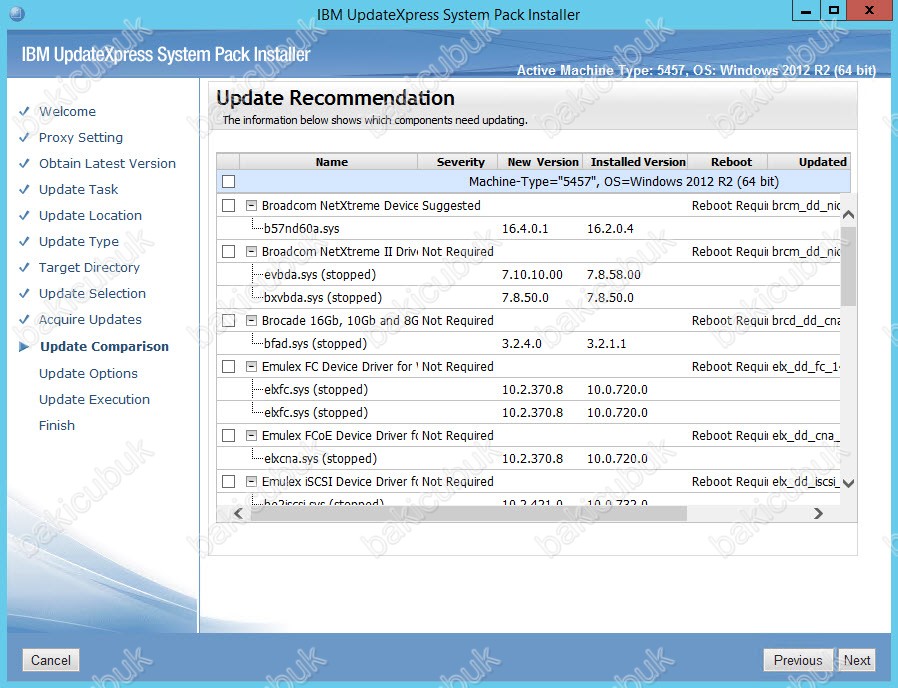Select the Brocade 16Gb, 10Gb and 8G checkbox
Viewport: 898px width, 688px height.
tap(229, 320)
